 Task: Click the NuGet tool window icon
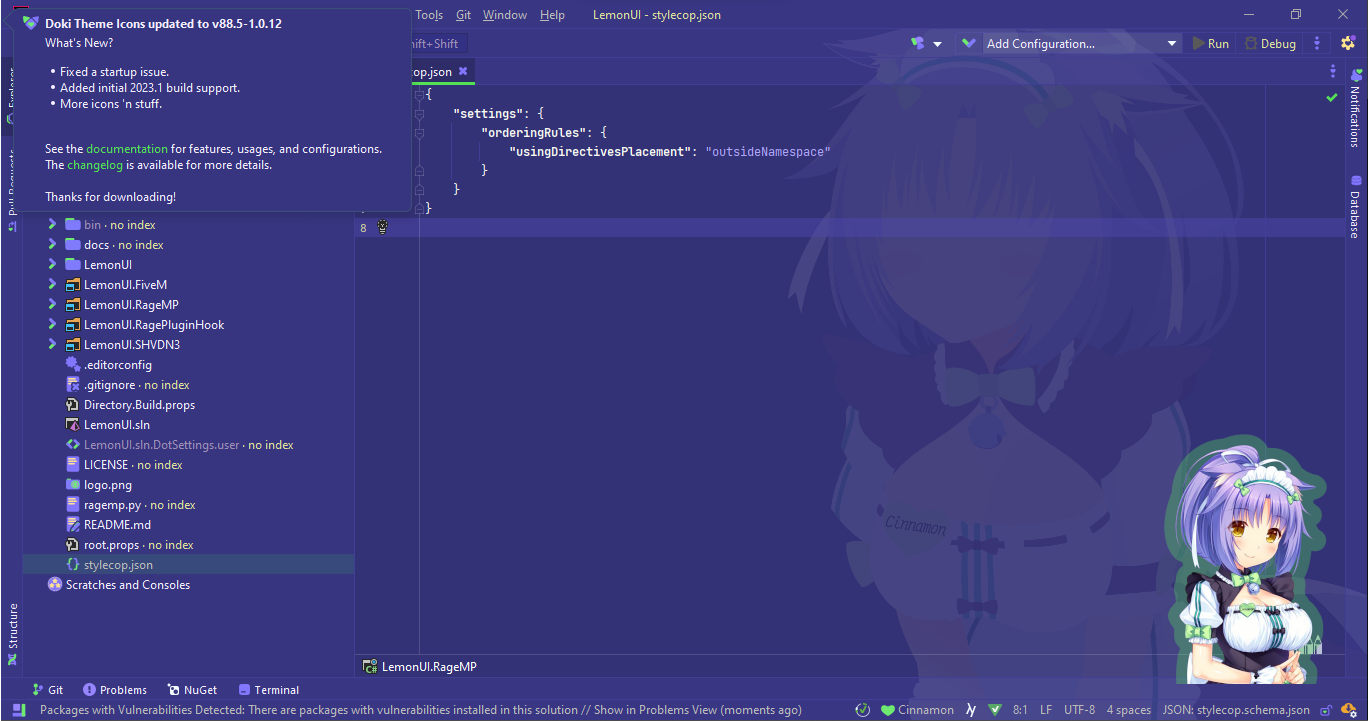[192, 689]
